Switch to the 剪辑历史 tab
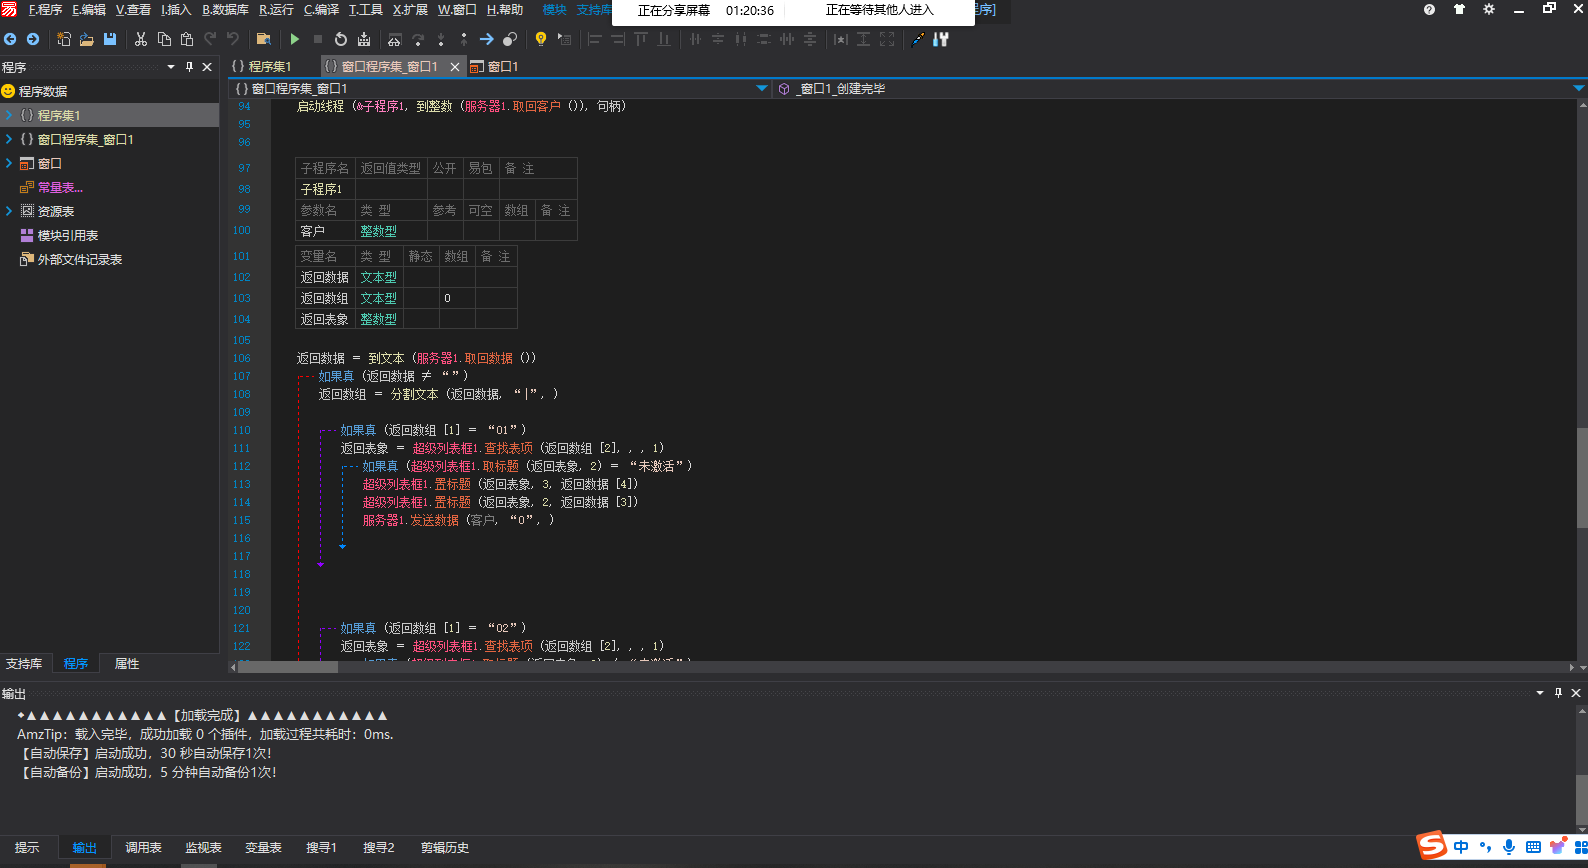The image size is (1588, 868). point(444,848)
